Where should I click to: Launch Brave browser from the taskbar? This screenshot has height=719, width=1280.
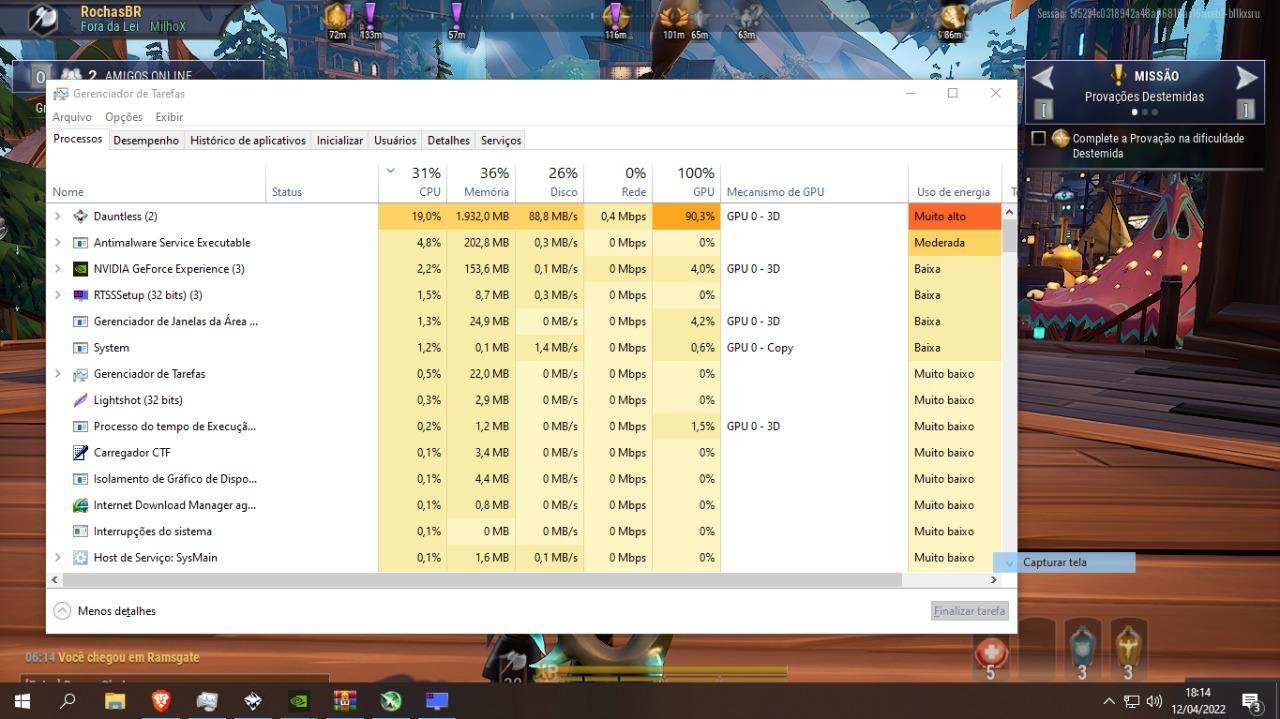[x=161, y=701]
